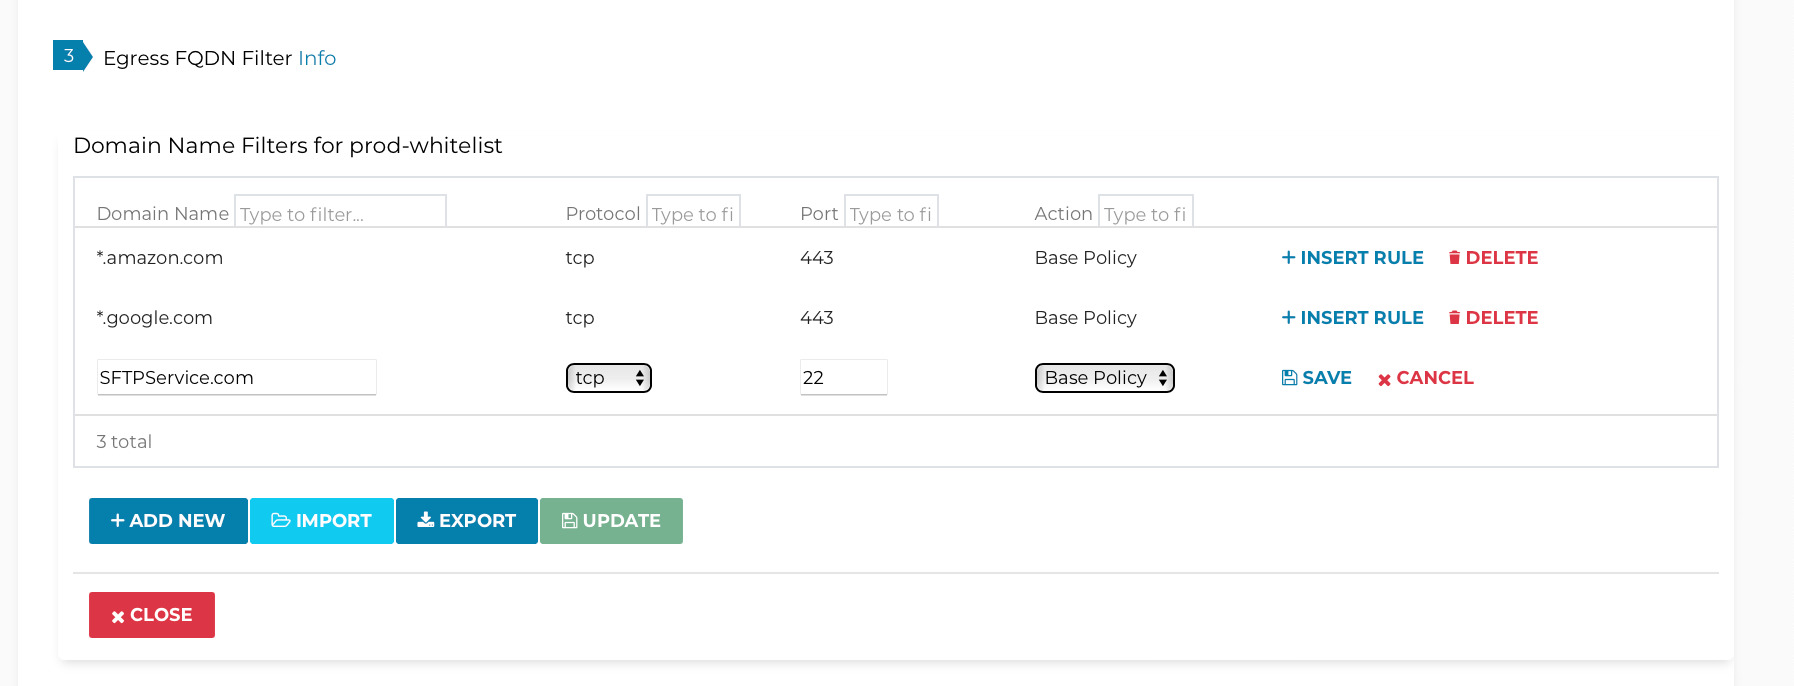Open the Info link for Egress FQDN Filter

[x=317, y=58]
